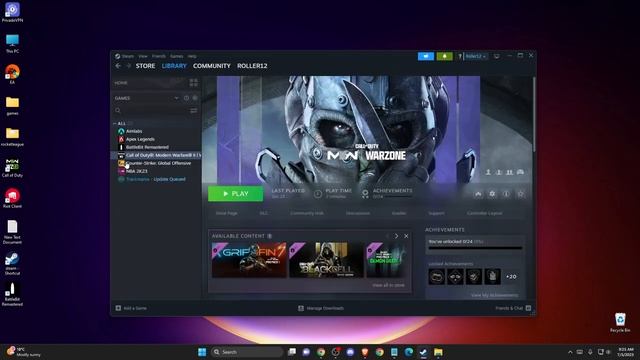The image size is (640, 360).
Task: Open File Explorer from the taskbar
Action: click(438, 352)
